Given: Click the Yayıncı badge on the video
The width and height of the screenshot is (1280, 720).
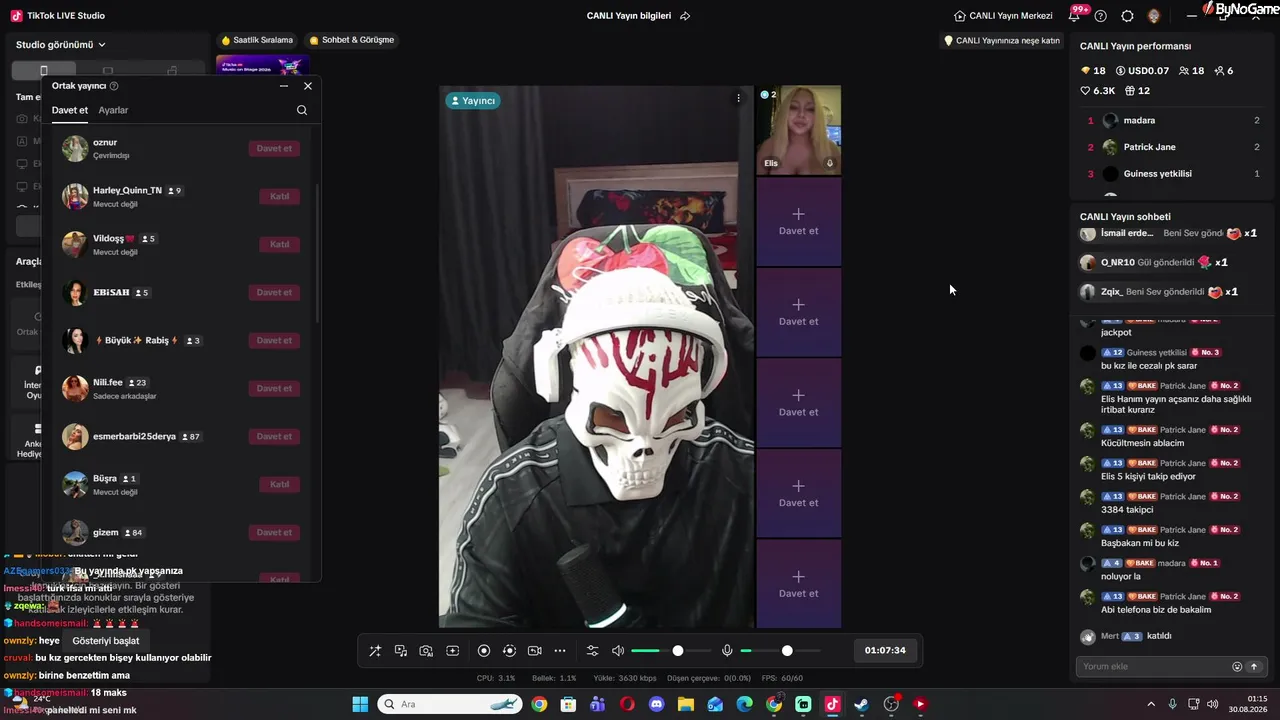Looking at the screenshot, I should (x=472, y=100).
